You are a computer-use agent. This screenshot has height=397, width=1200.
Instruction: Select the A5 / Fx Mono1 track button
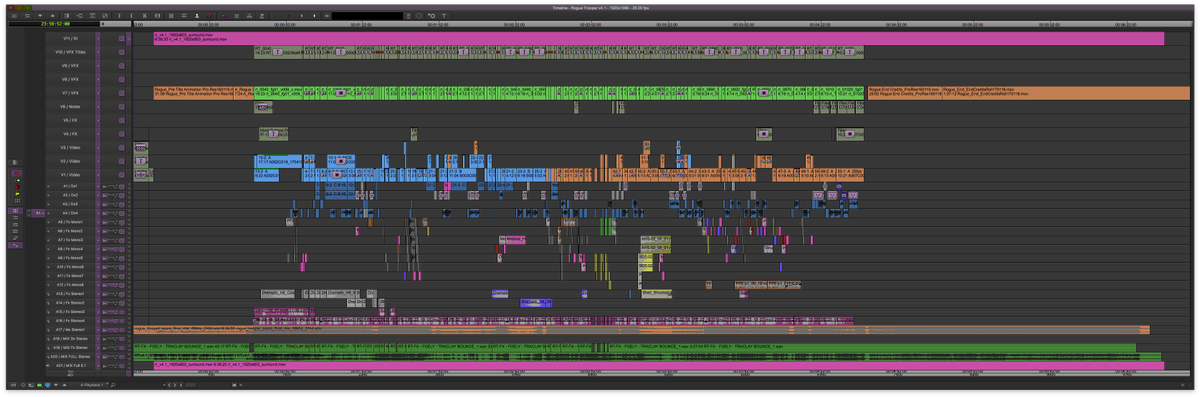click(70, 222)
